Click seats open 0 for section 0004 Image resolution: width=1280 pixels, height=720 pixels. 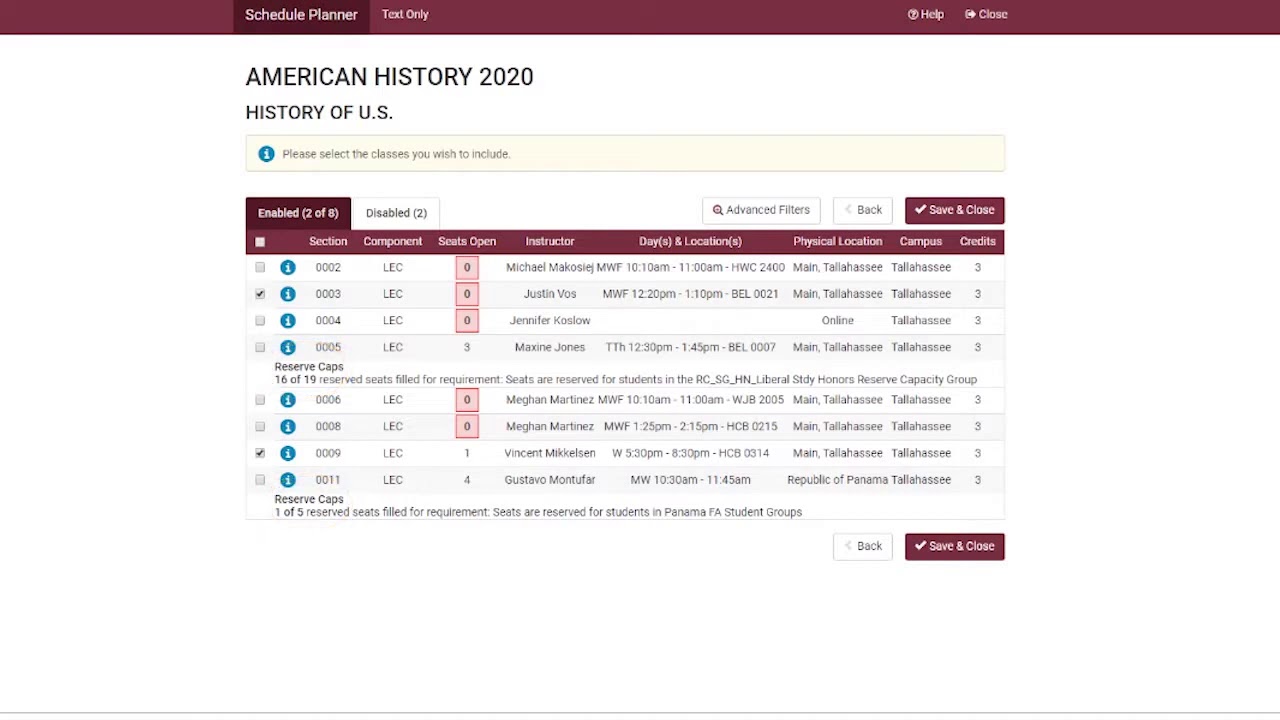pos(467,320)
